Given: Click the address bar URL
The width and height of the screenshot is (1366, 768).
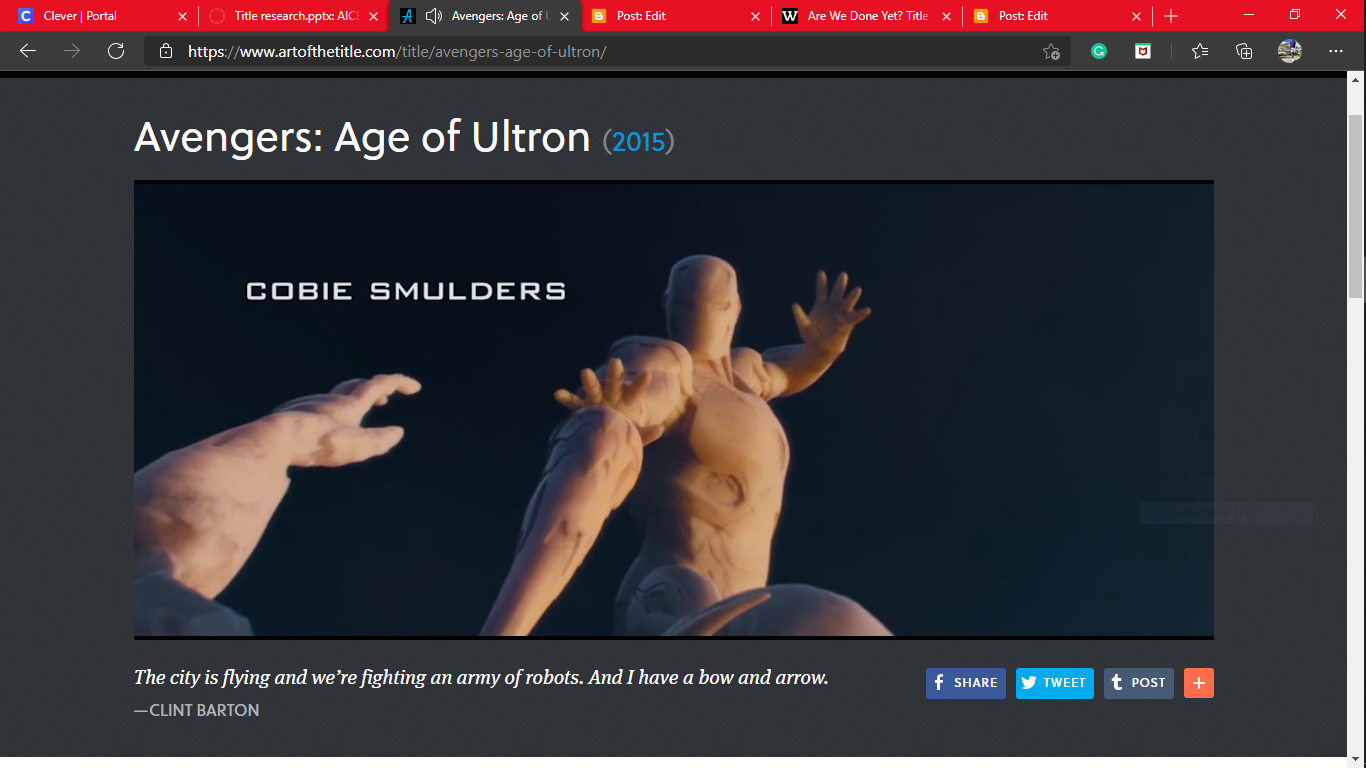Looking at the screenshot, I should (x=397, y=51).
